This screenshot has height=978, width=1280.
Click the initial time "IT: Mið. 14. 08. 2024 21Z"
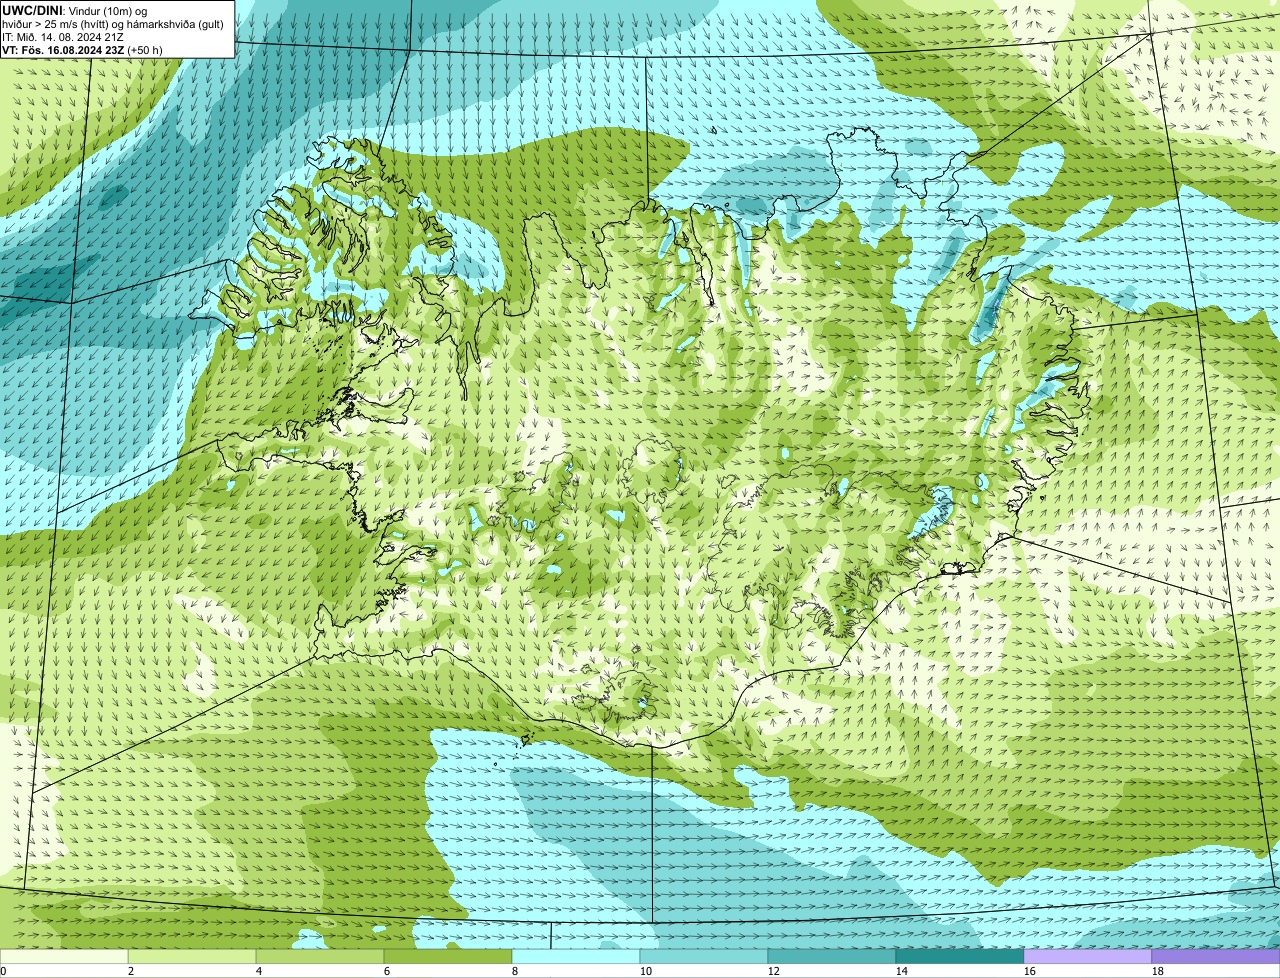63,36
